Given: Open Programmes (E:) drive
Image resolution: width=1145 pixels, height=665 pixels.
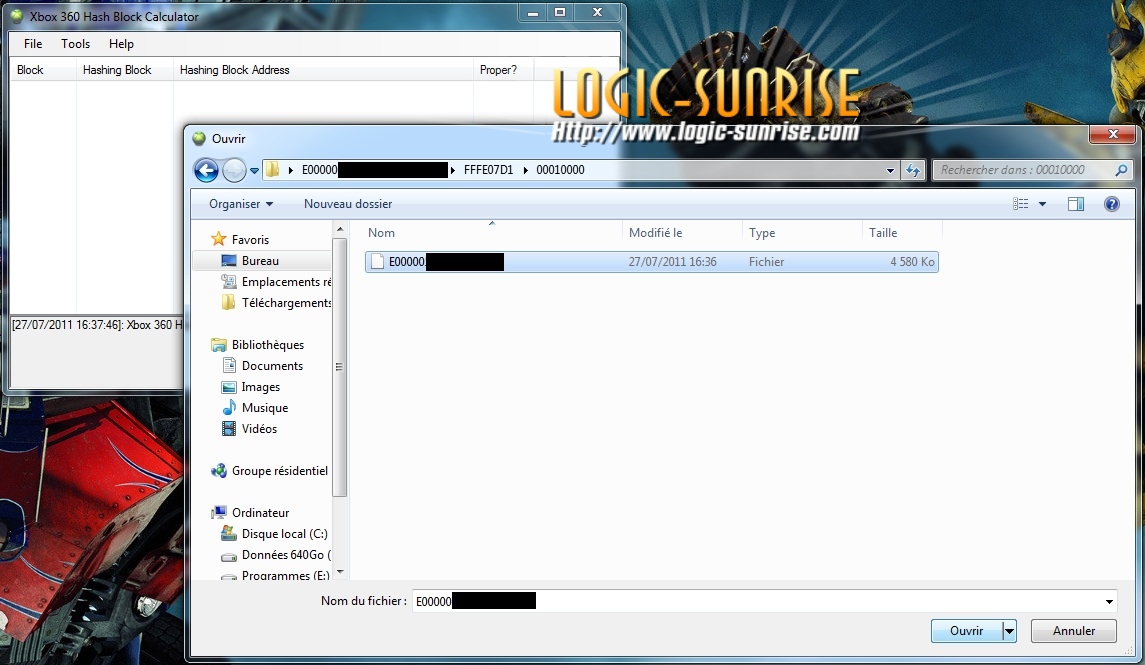Looking at the screenshot, I should pyautogui.click(x=285, y=575).
